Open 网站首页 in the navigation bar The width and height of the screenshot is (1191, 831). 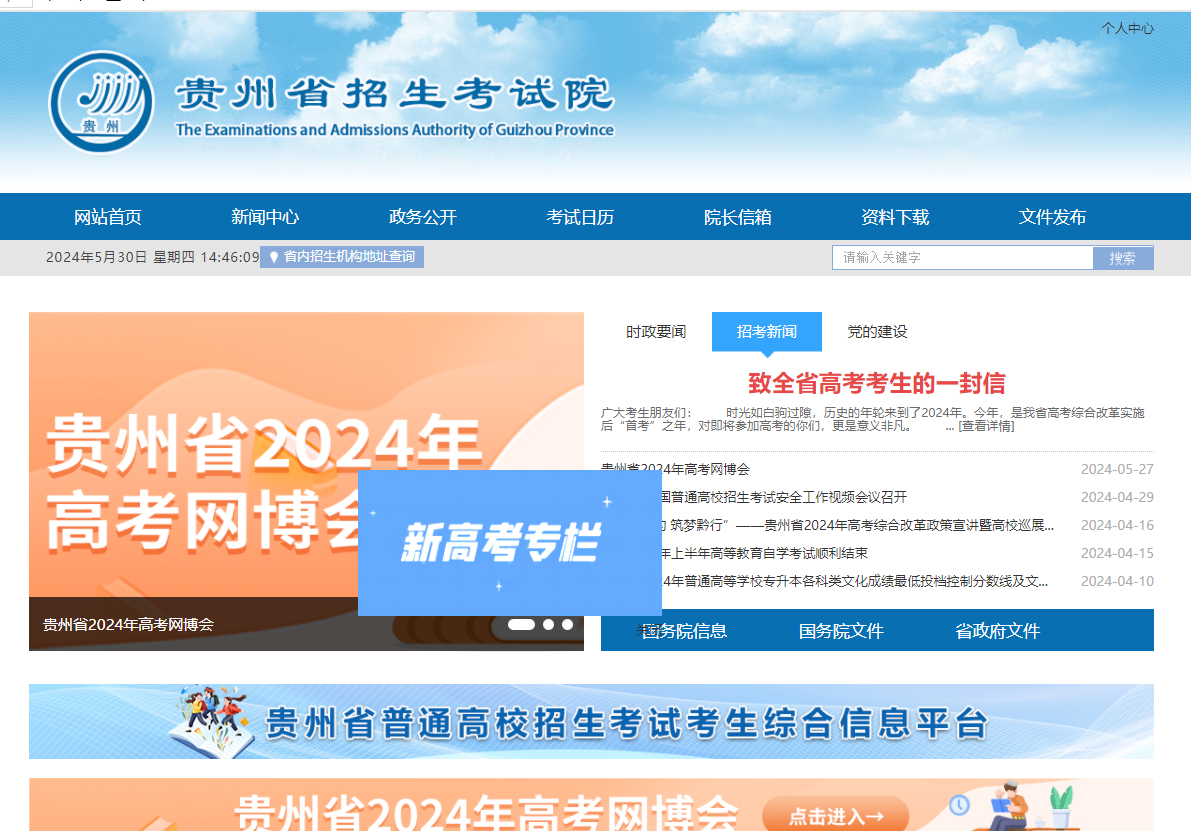click(x=108, y=217)
